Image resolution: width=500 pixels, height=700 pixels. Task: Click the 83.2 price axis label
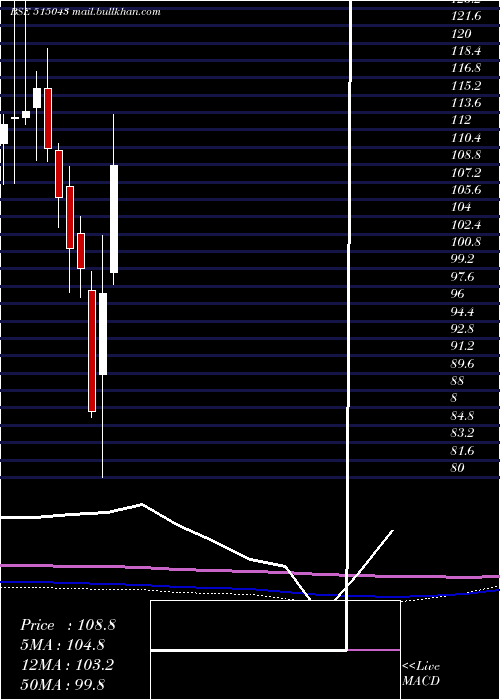click(463, 433)
